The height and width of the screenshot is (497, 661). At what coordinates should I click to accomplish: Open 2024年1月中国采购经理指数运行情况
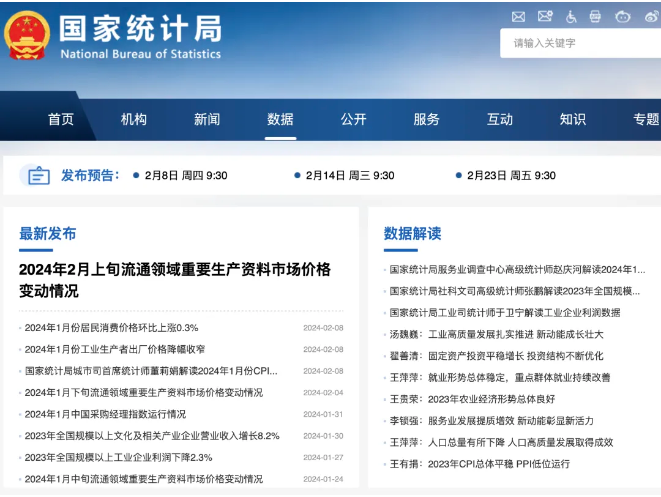point(105,414)
